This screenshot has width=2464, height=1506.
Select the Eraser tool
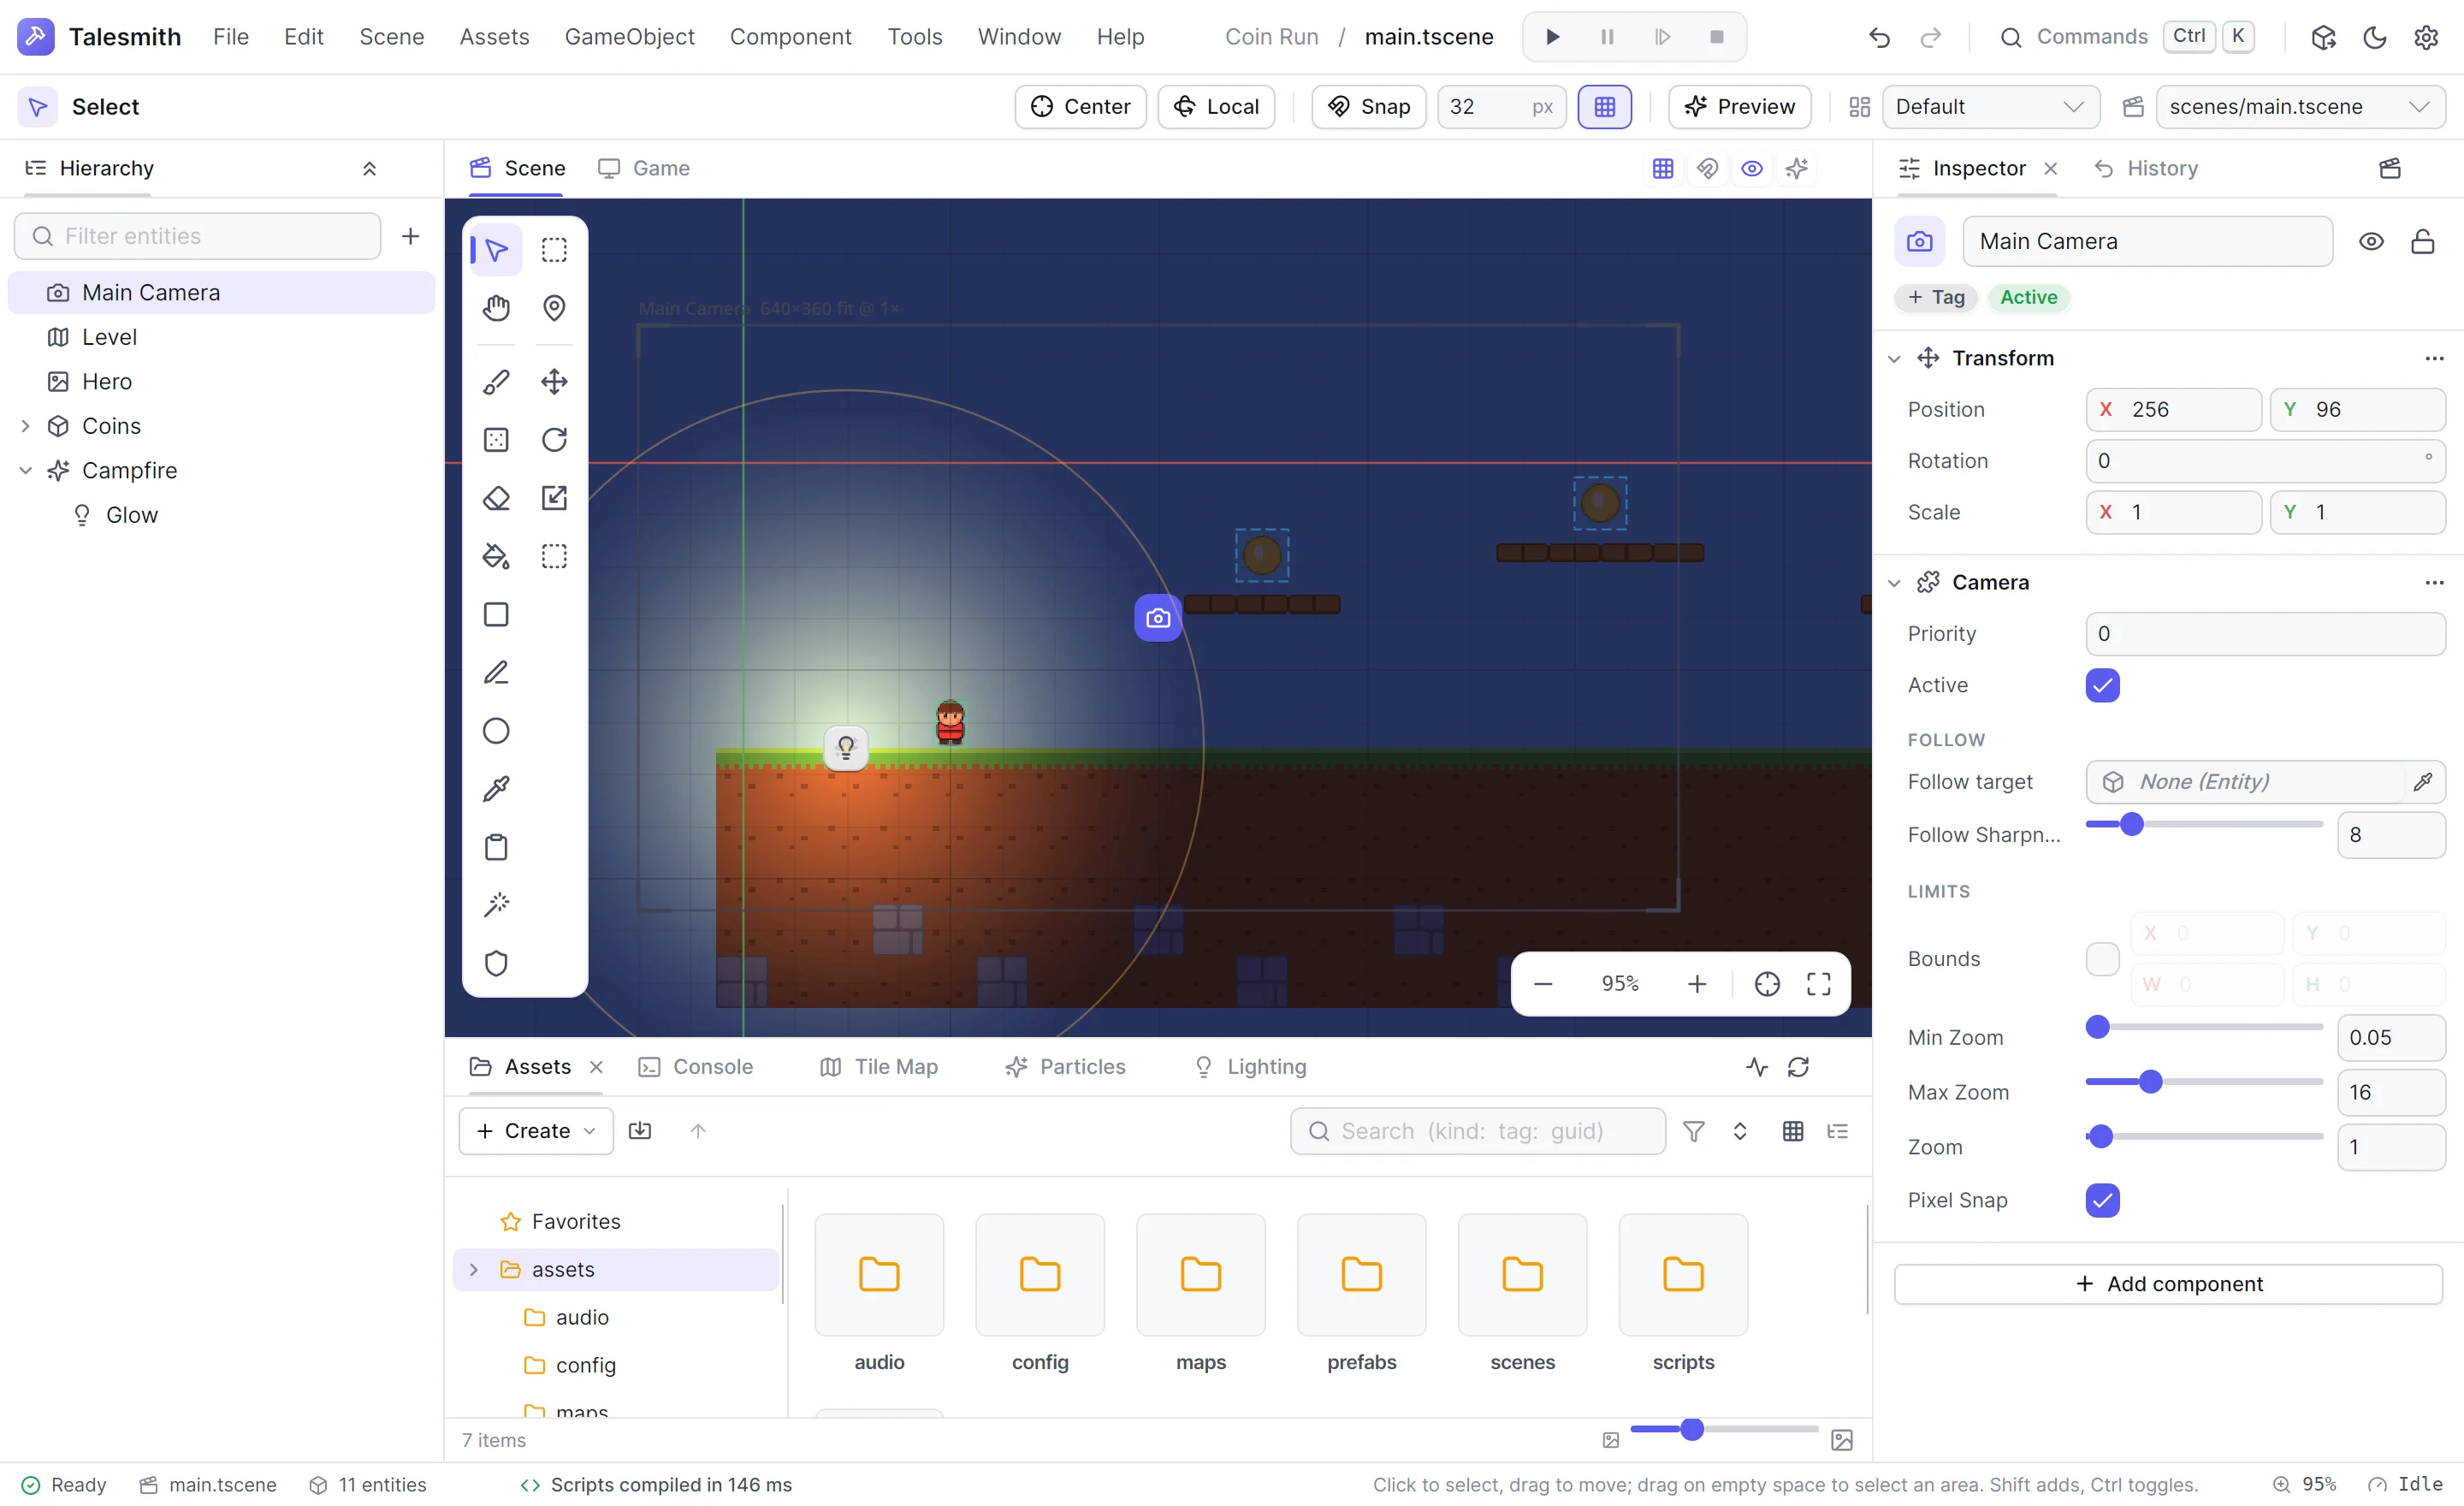click(496, 498)
